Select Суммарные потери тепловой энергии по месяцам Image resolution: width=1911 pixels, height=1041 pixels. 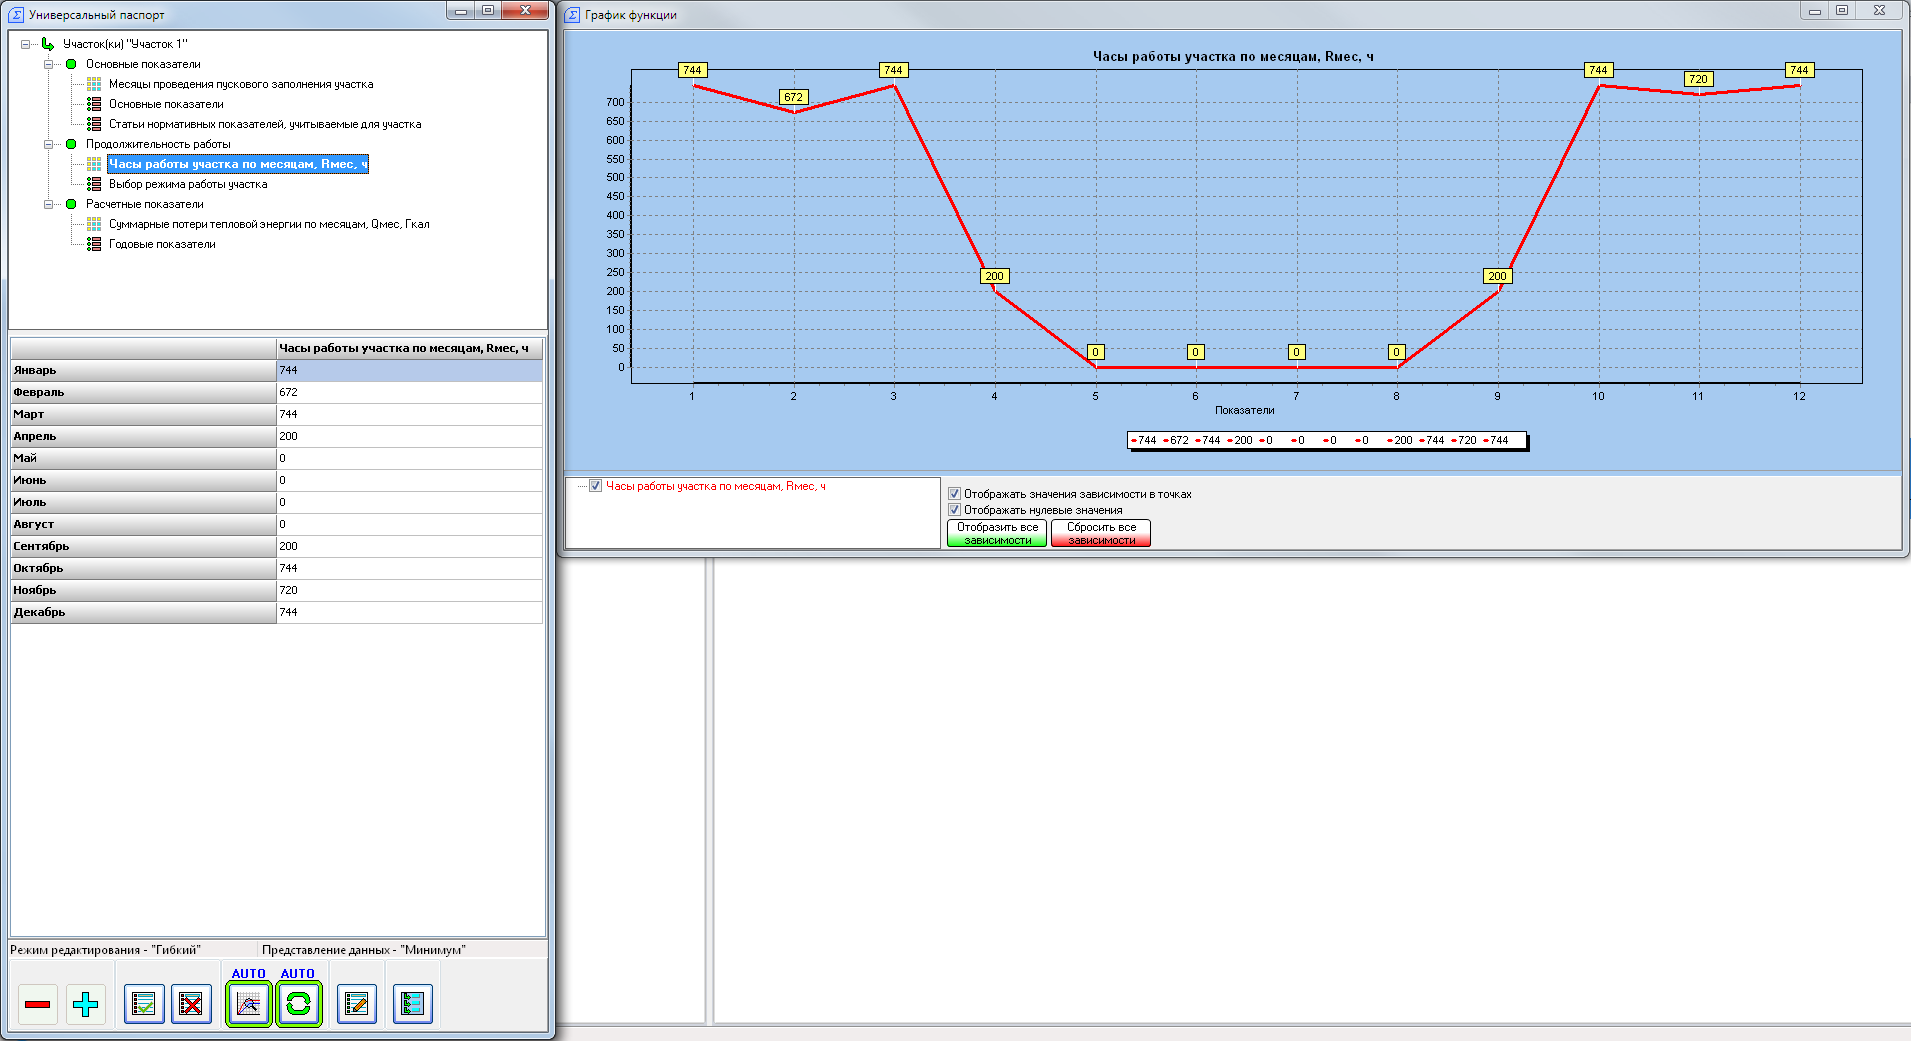tap(269, 224)
